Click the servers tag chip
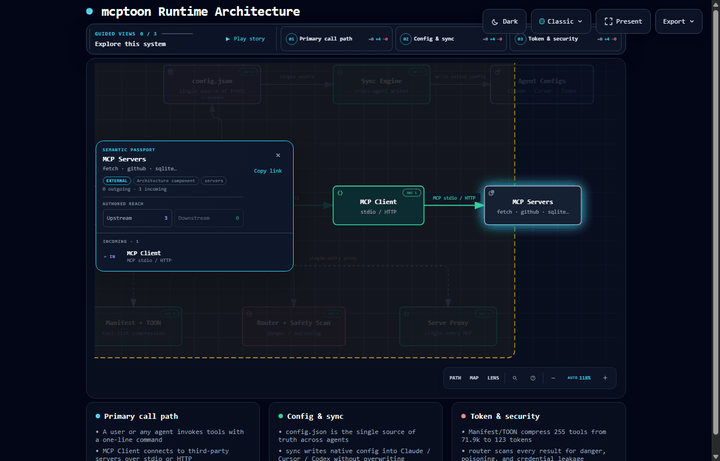 tap(214, 181)
